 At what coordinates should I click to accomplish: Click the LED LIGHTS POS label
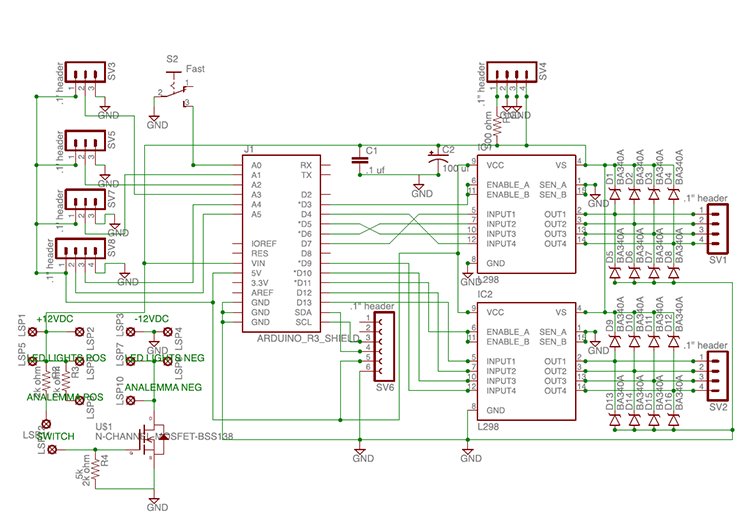click(x=66, y=358)
